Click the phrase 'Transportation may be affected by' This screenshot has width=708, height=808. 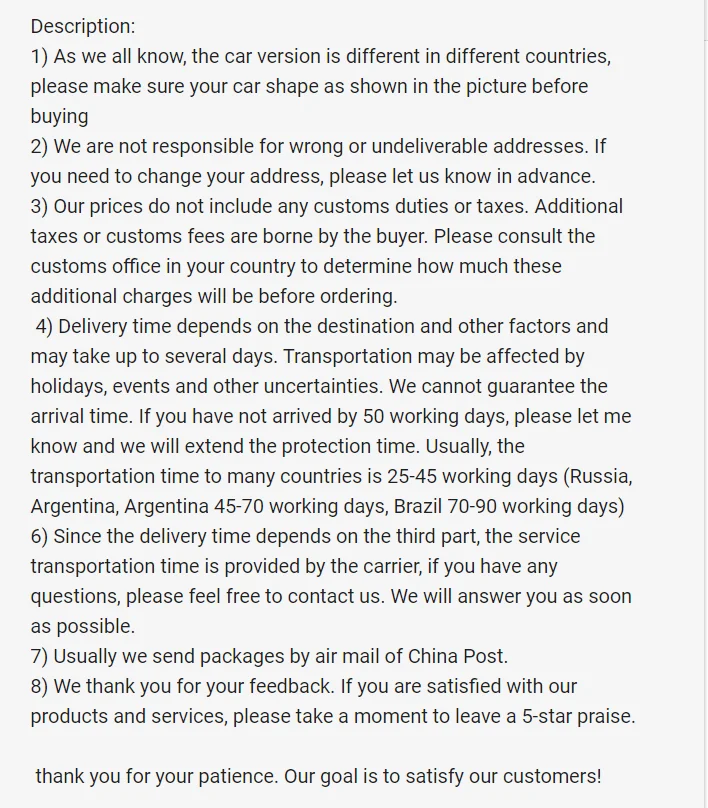(x=434, y=356)
